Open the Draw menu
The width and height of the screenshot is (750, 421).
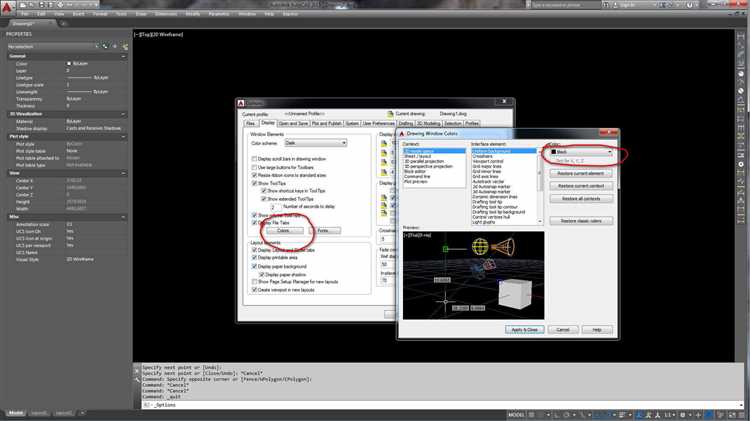(x=141, y=14)
